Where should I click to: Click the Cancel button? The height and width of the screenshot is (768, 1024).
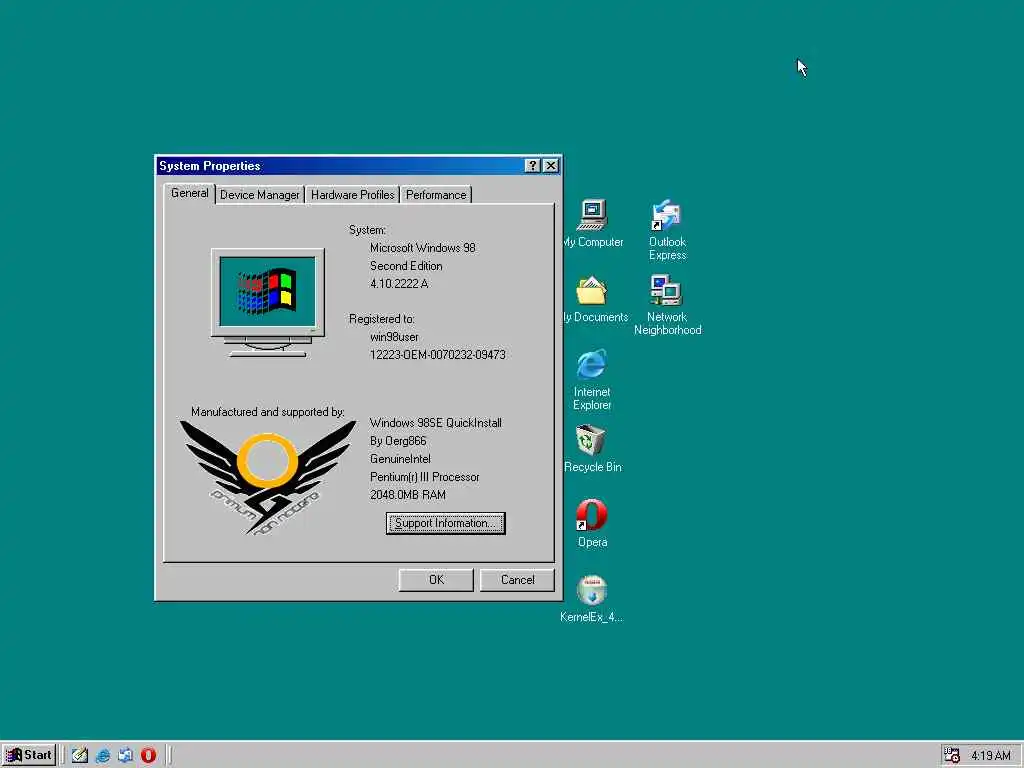pyautogui.click(x=517, y=580)
